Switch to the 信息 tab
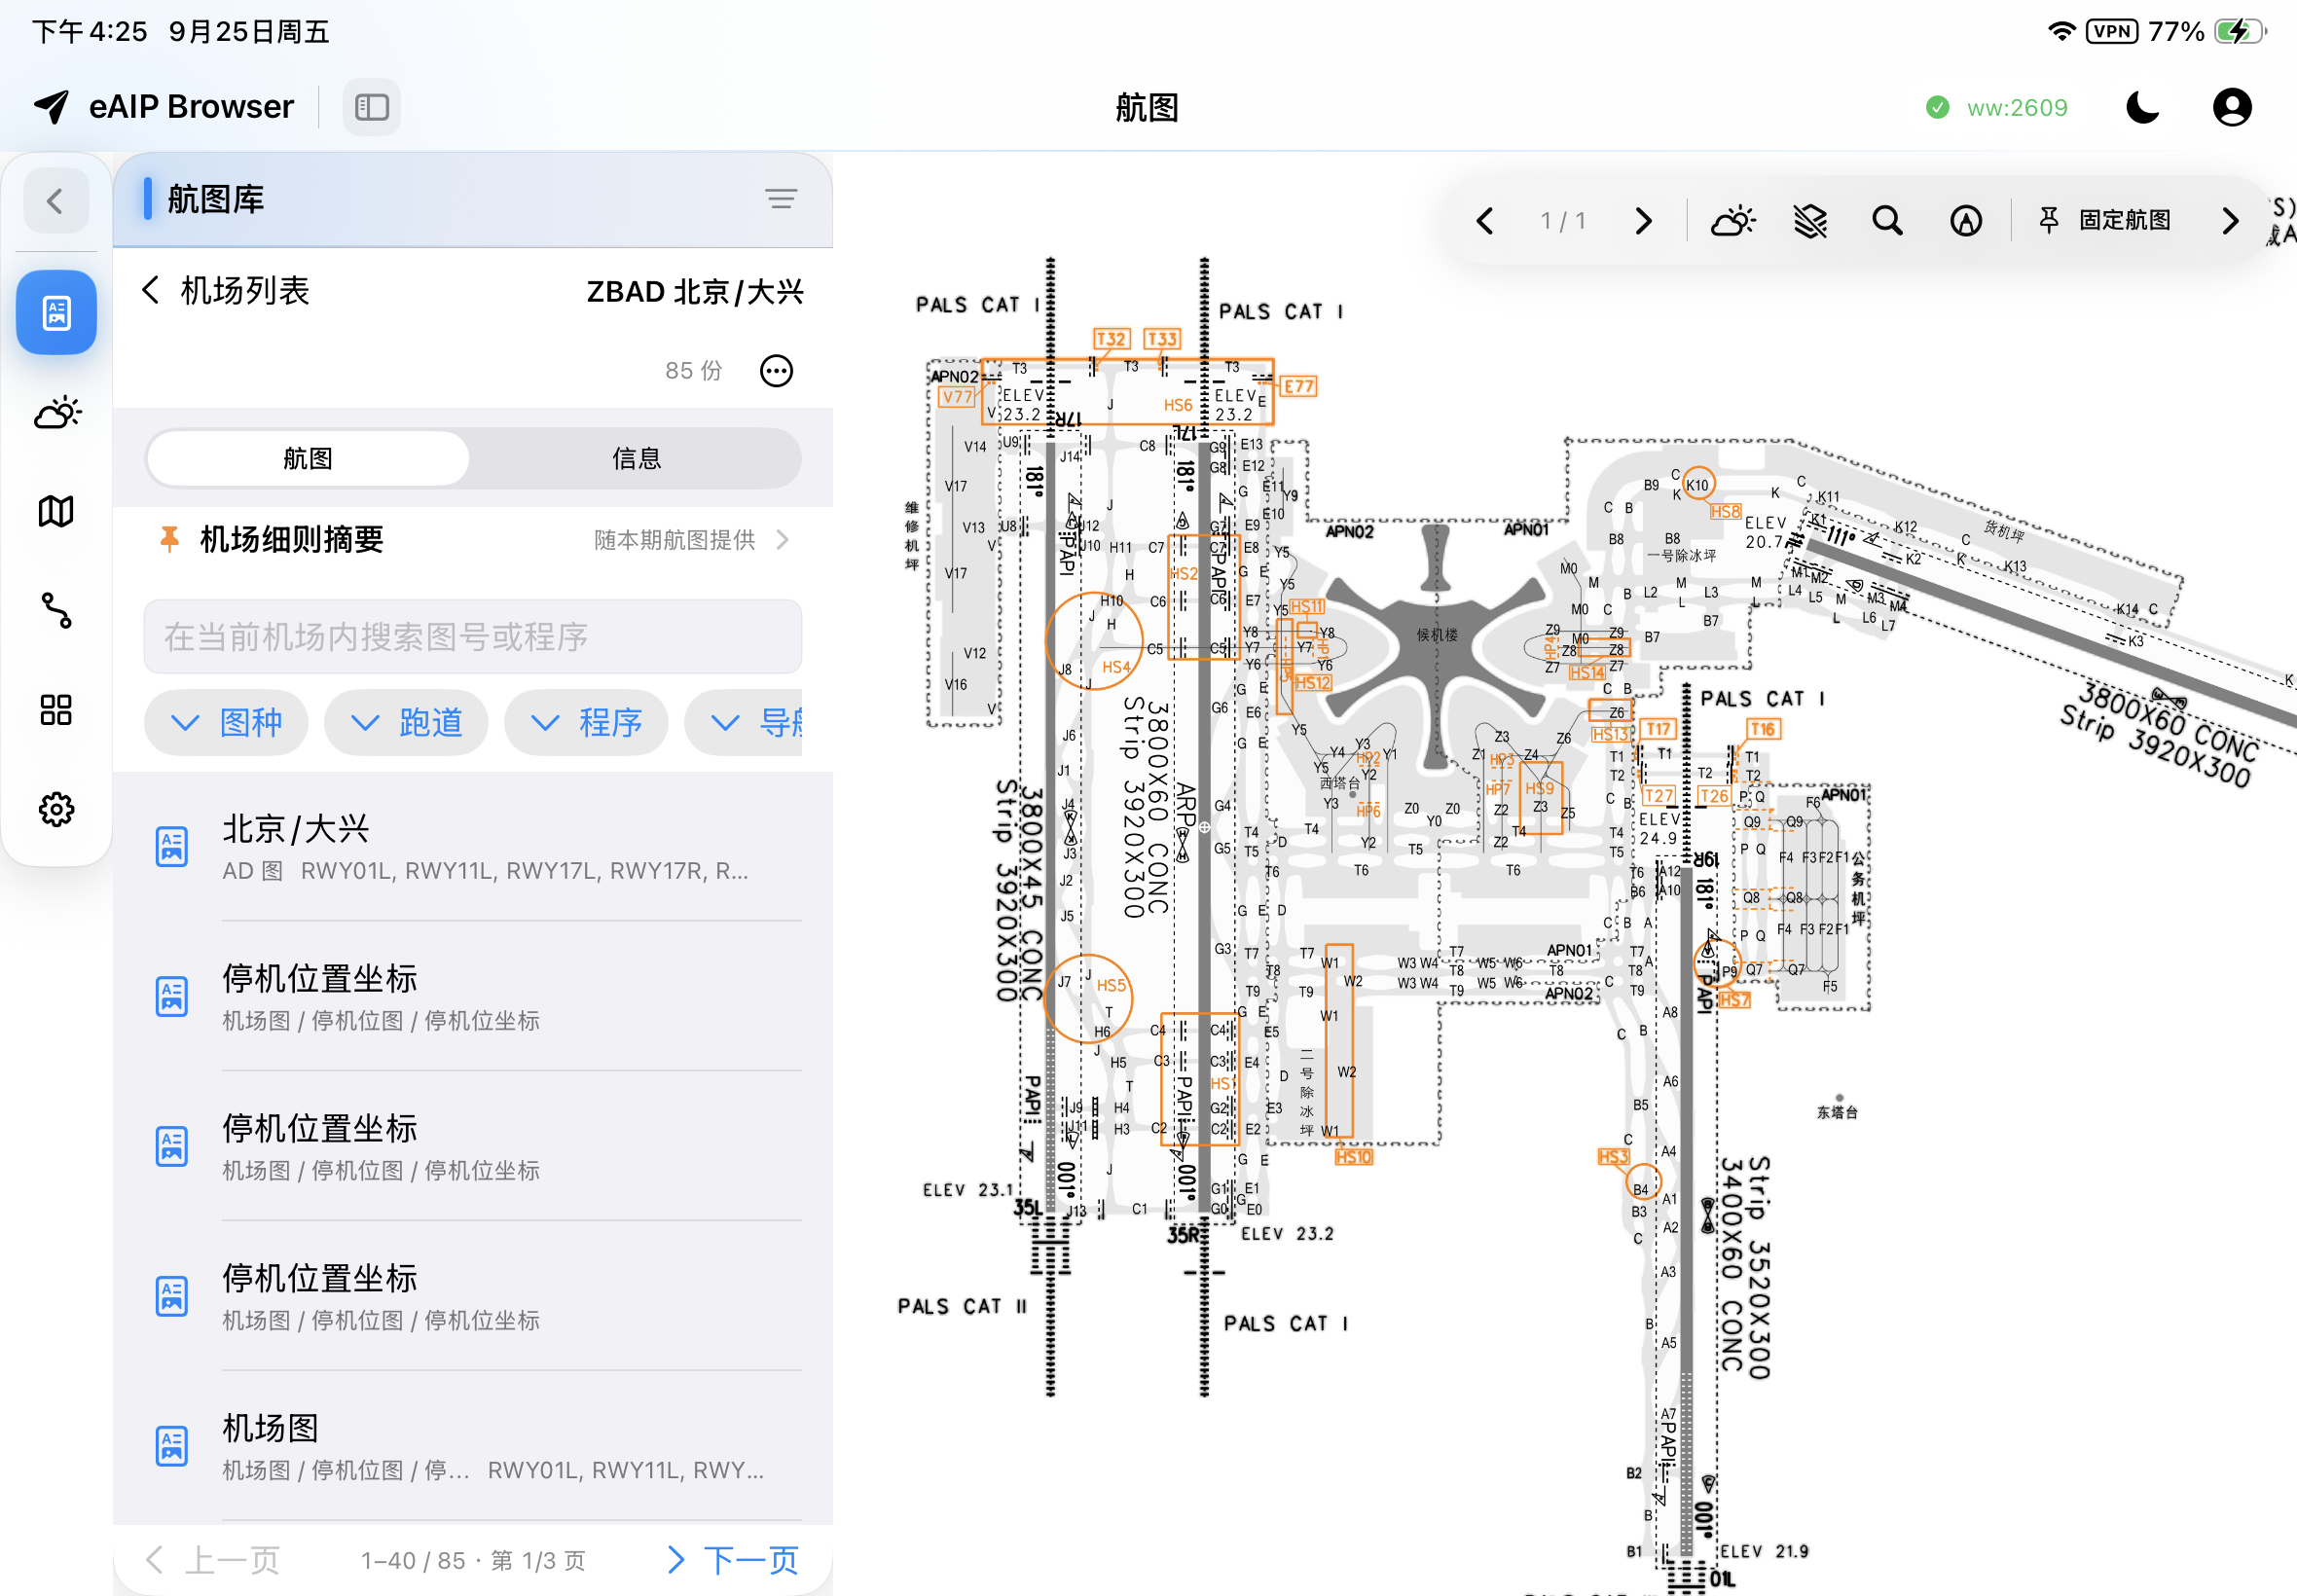This screenshot has width=2297, height=1596. coord(636,459)
